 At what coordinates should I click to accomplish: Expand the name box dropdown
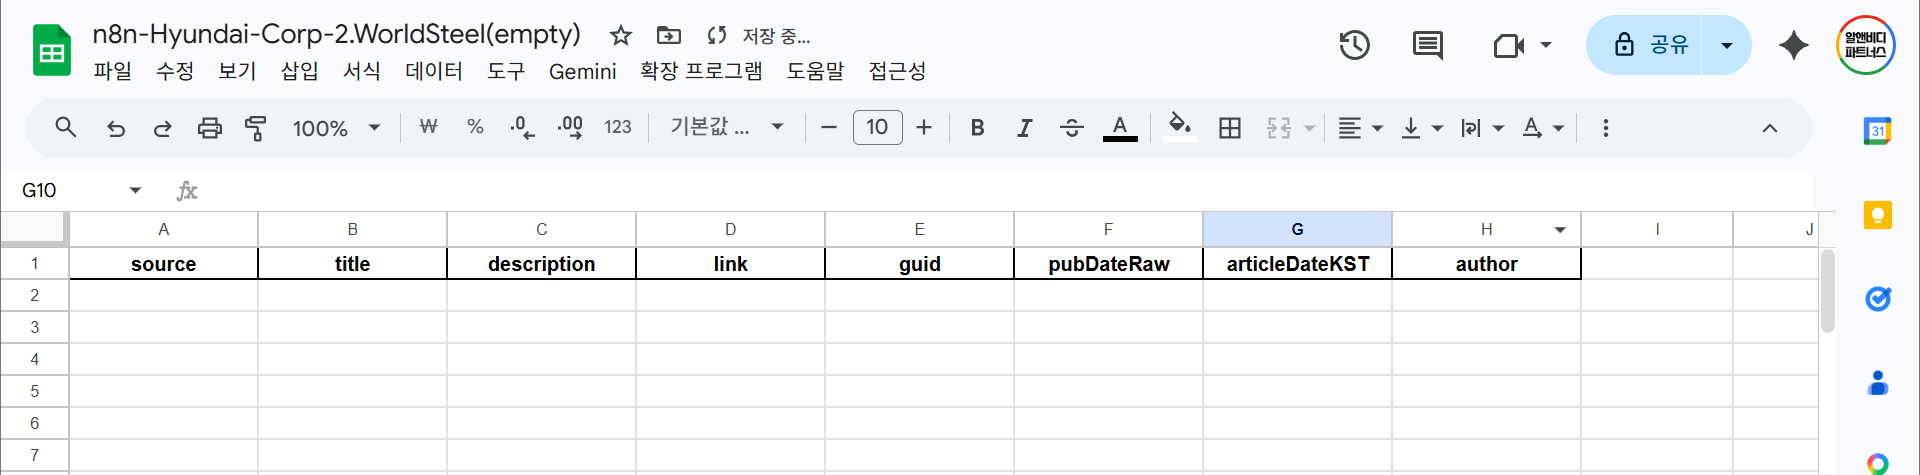(135, 190)
